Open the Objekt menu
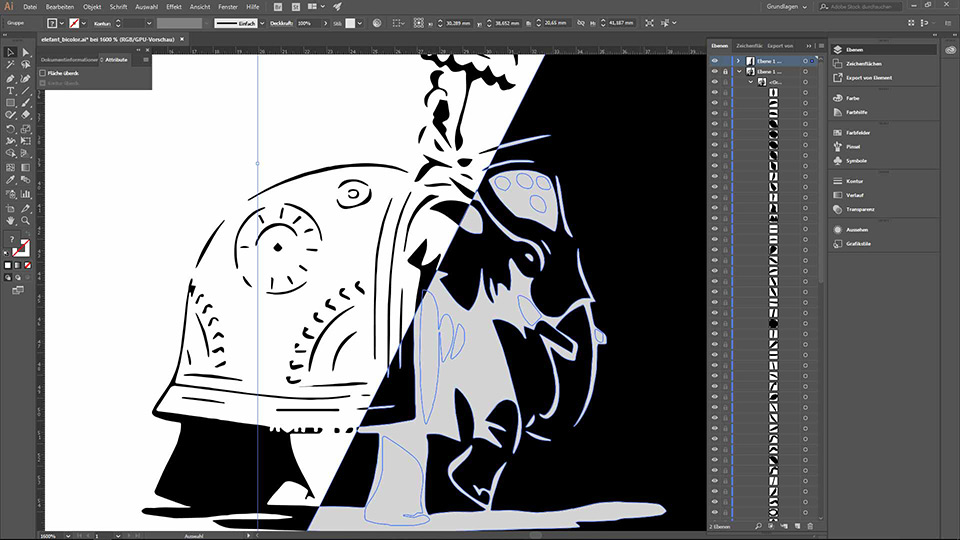This screenshot has width=960, height=540. [92, 7]
